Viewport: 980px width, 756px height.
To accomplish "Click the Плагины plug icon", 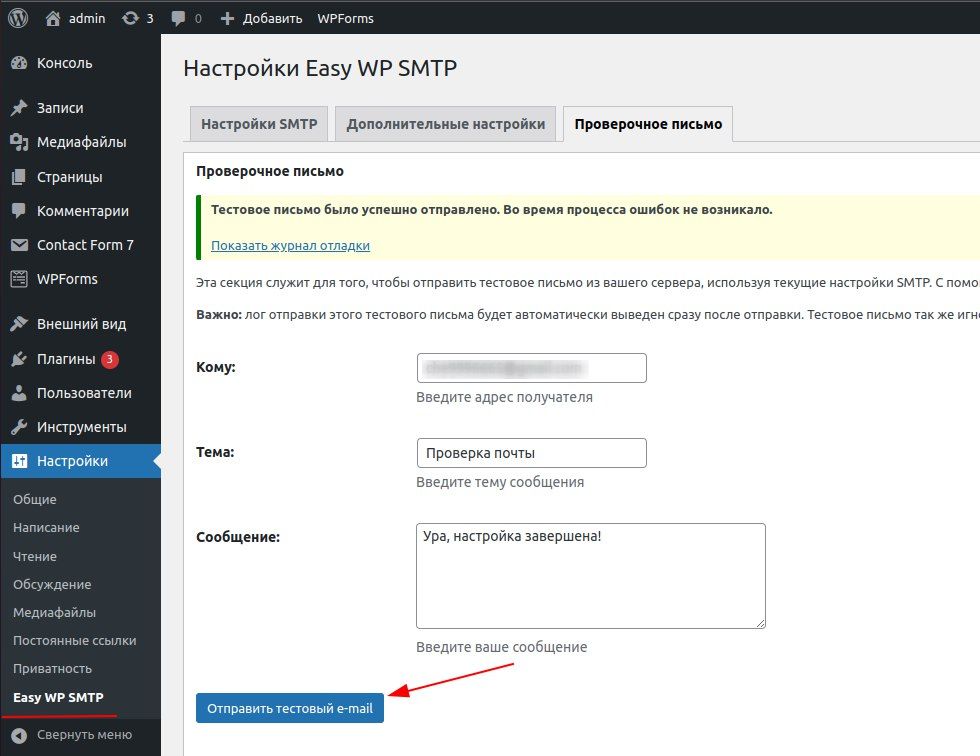I will (19, 359).
